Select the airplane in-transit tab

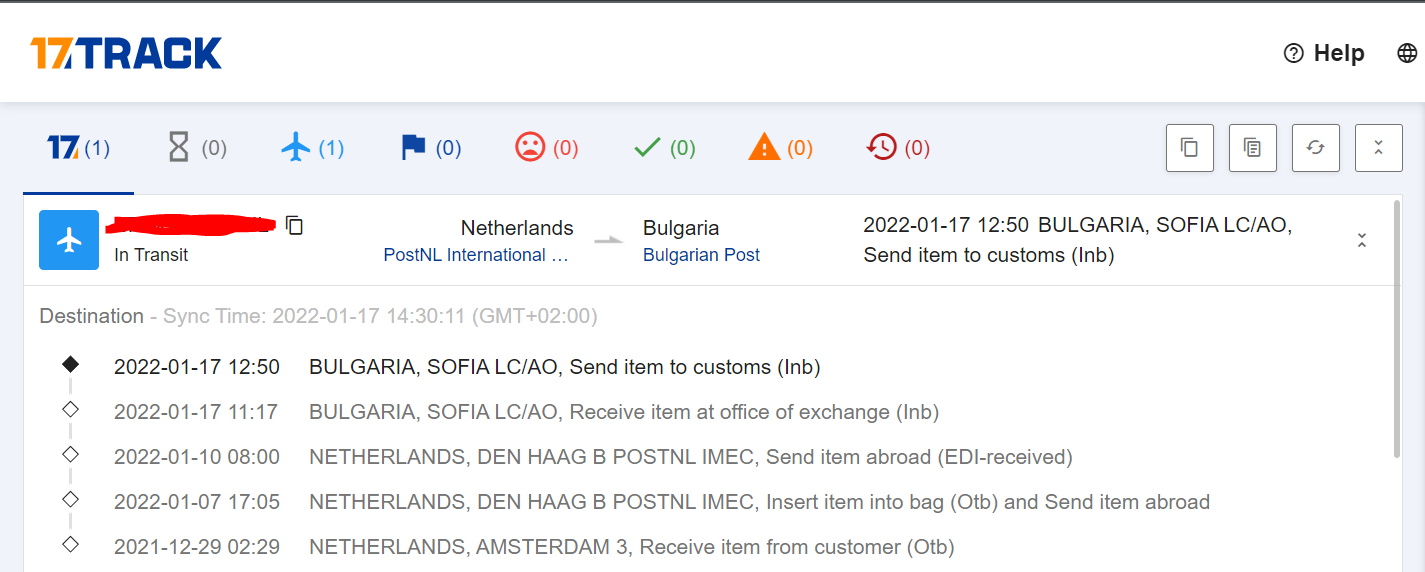click(x=313, y=148)
